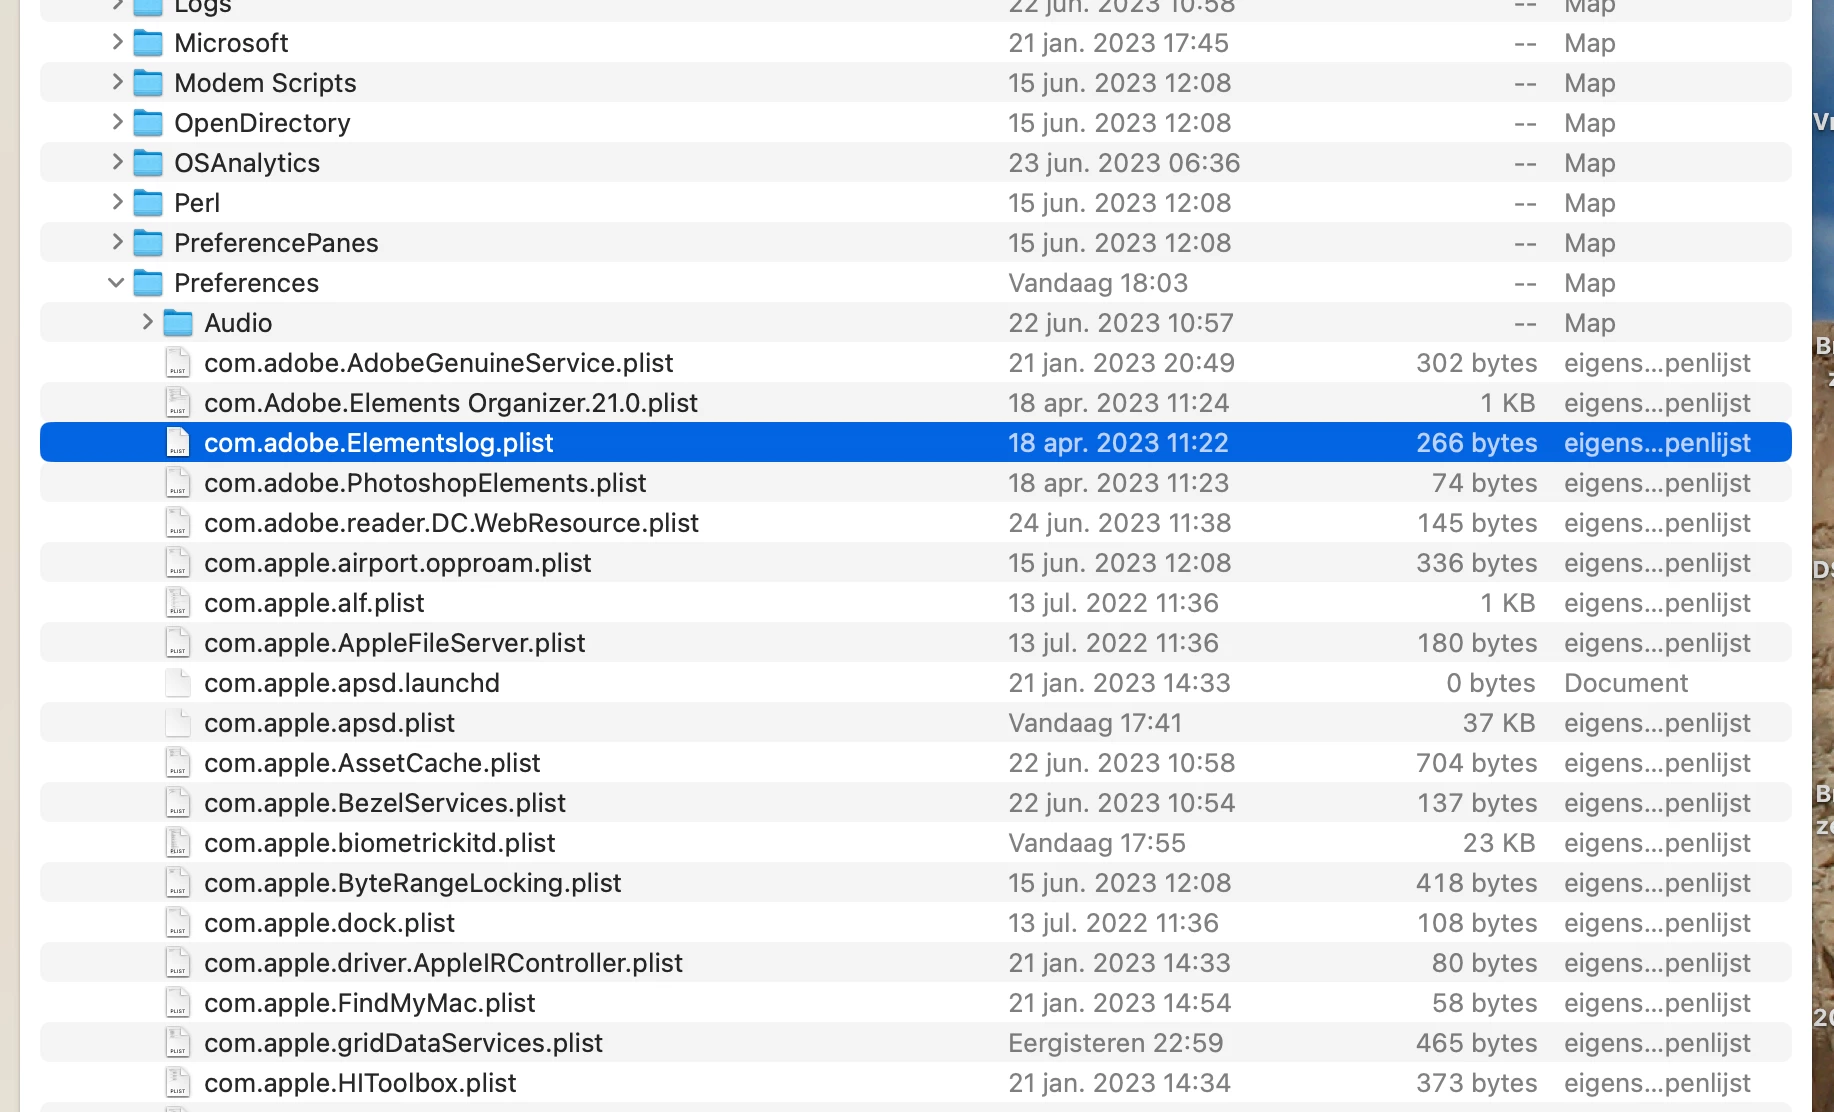Viewport: 1834px width, 1112px height.
Task: Expand the Audio subfolder
Action: pyautogui.click(x=147, y=322)
